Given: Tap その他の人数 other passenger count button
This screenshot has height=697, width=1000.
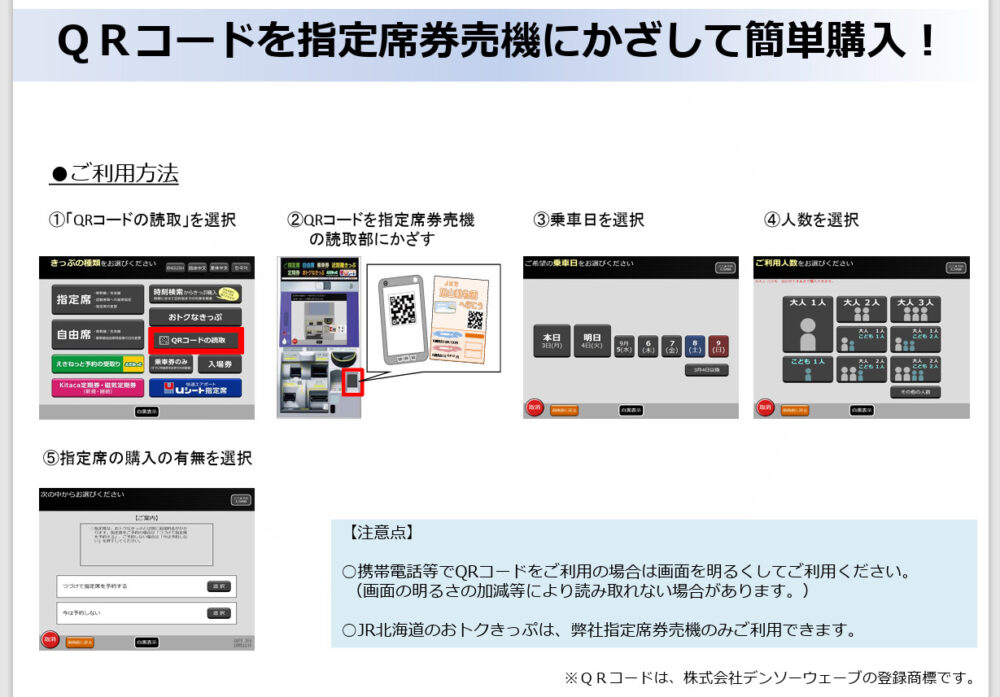Looking at the screenshot, I should click(916, 392).
